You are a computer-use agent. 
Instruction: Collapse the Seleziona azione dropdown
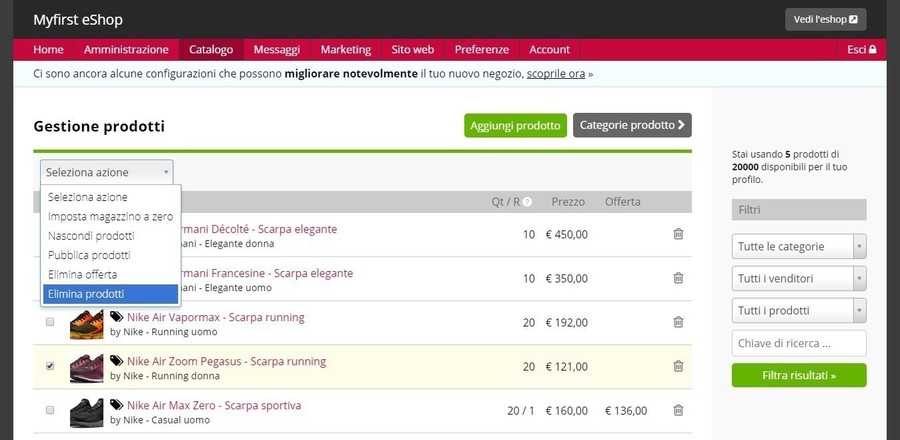click(x=107, y=172)
